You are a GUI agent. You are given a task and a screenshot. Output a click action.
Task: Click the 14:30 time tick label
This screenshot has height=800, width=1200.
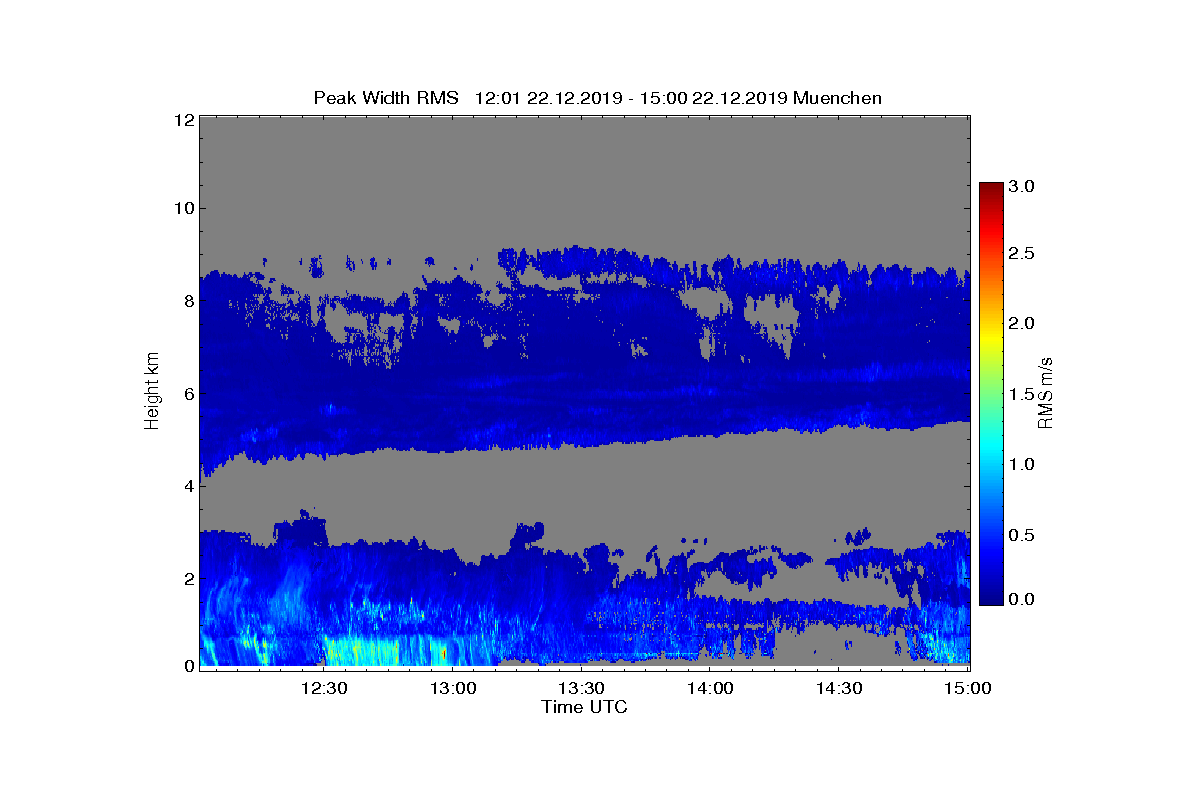840,688
